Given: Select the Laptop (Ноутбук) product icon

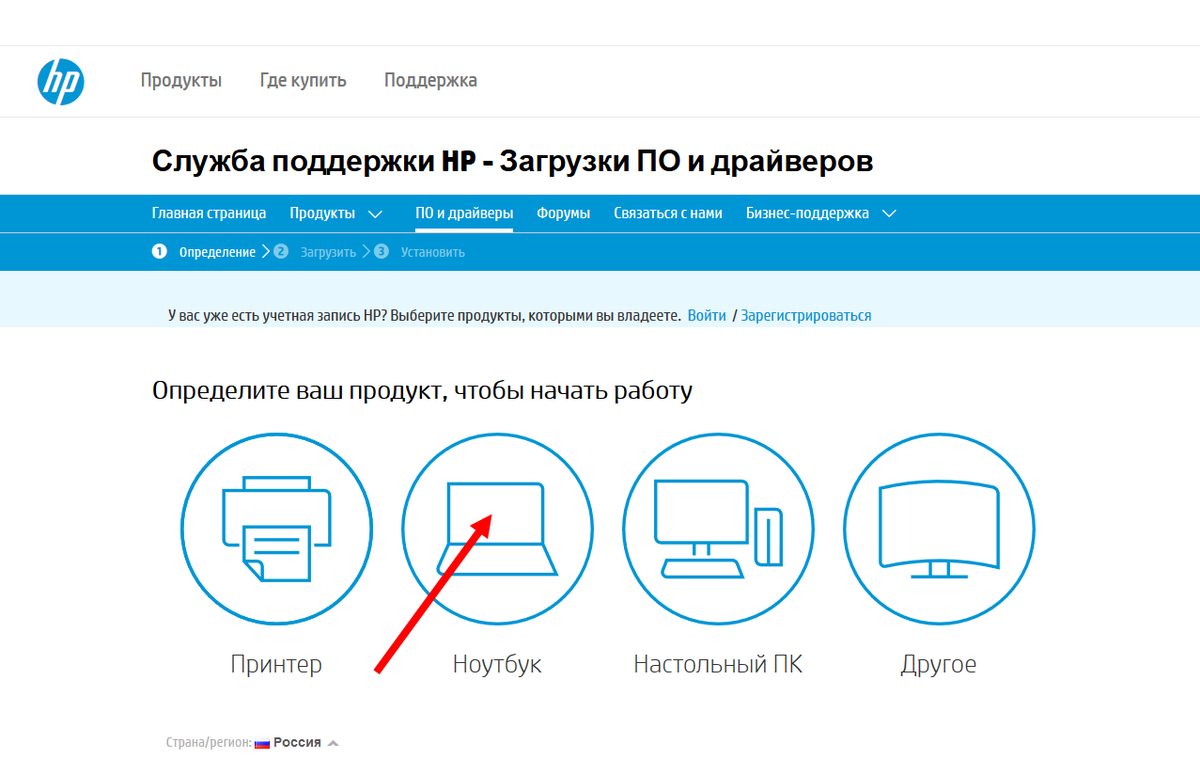Looking at the screenshot, I should point(497,530).
